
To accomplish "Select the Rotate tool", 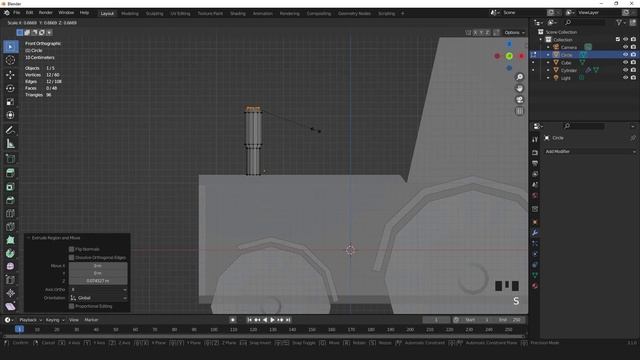I will tap(10, 88).
